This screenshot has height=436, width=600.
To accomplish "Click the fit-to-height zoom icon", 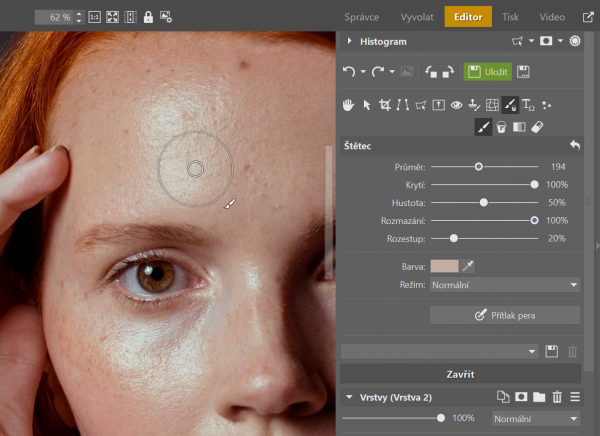I will [130, 17].
